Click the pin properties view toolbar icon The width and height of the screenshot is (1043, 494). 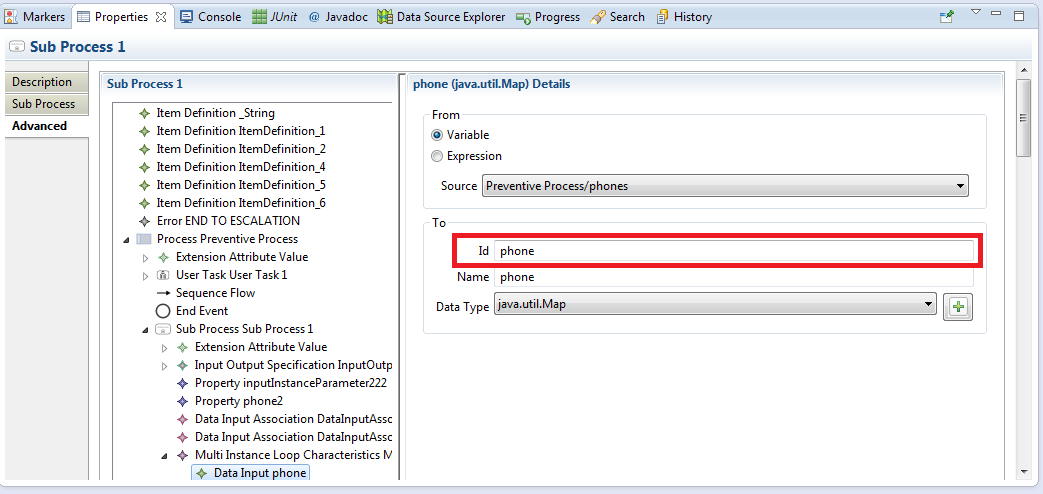pyautogui.click(x=947, y=17)
